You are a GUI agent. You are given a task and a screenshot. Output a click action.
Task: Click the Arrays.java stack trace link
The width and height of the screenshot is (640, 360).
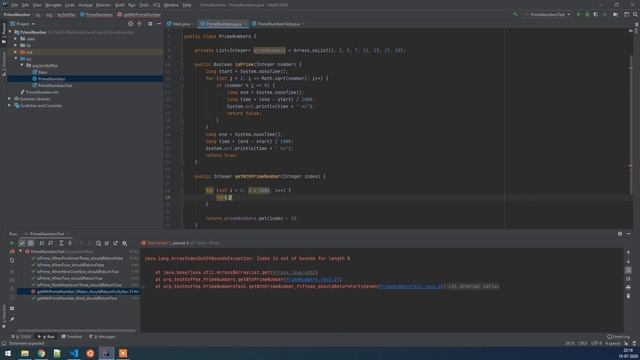pos(294,273)
